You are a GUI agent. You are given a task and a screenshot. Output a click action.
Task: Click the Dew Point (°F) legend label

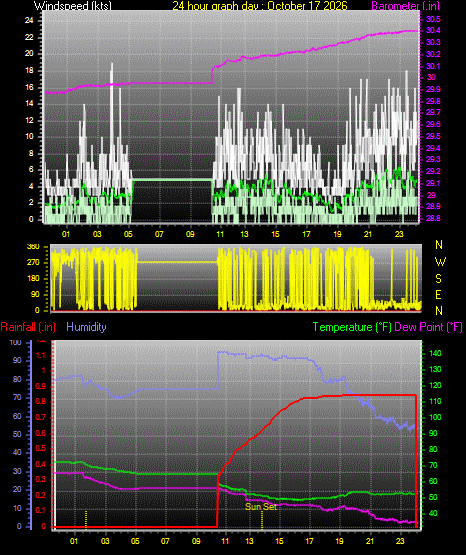click(428, 327)
